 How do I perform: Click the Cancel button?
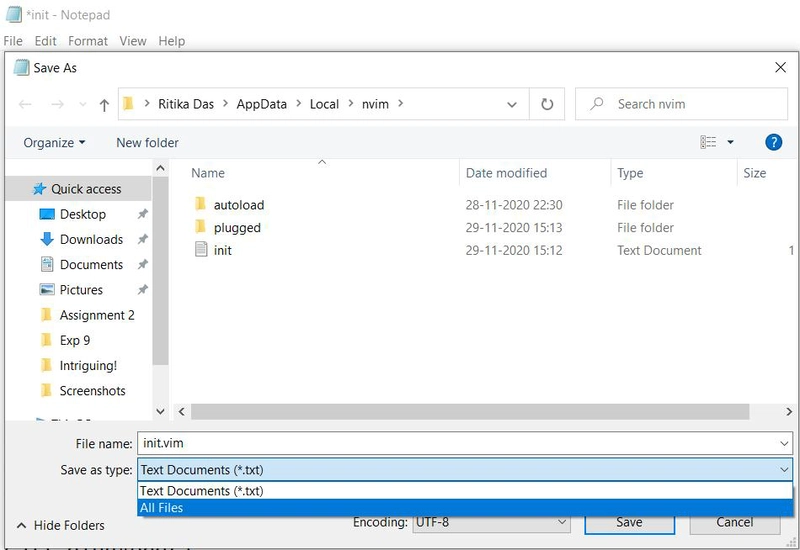coord(735,522)
